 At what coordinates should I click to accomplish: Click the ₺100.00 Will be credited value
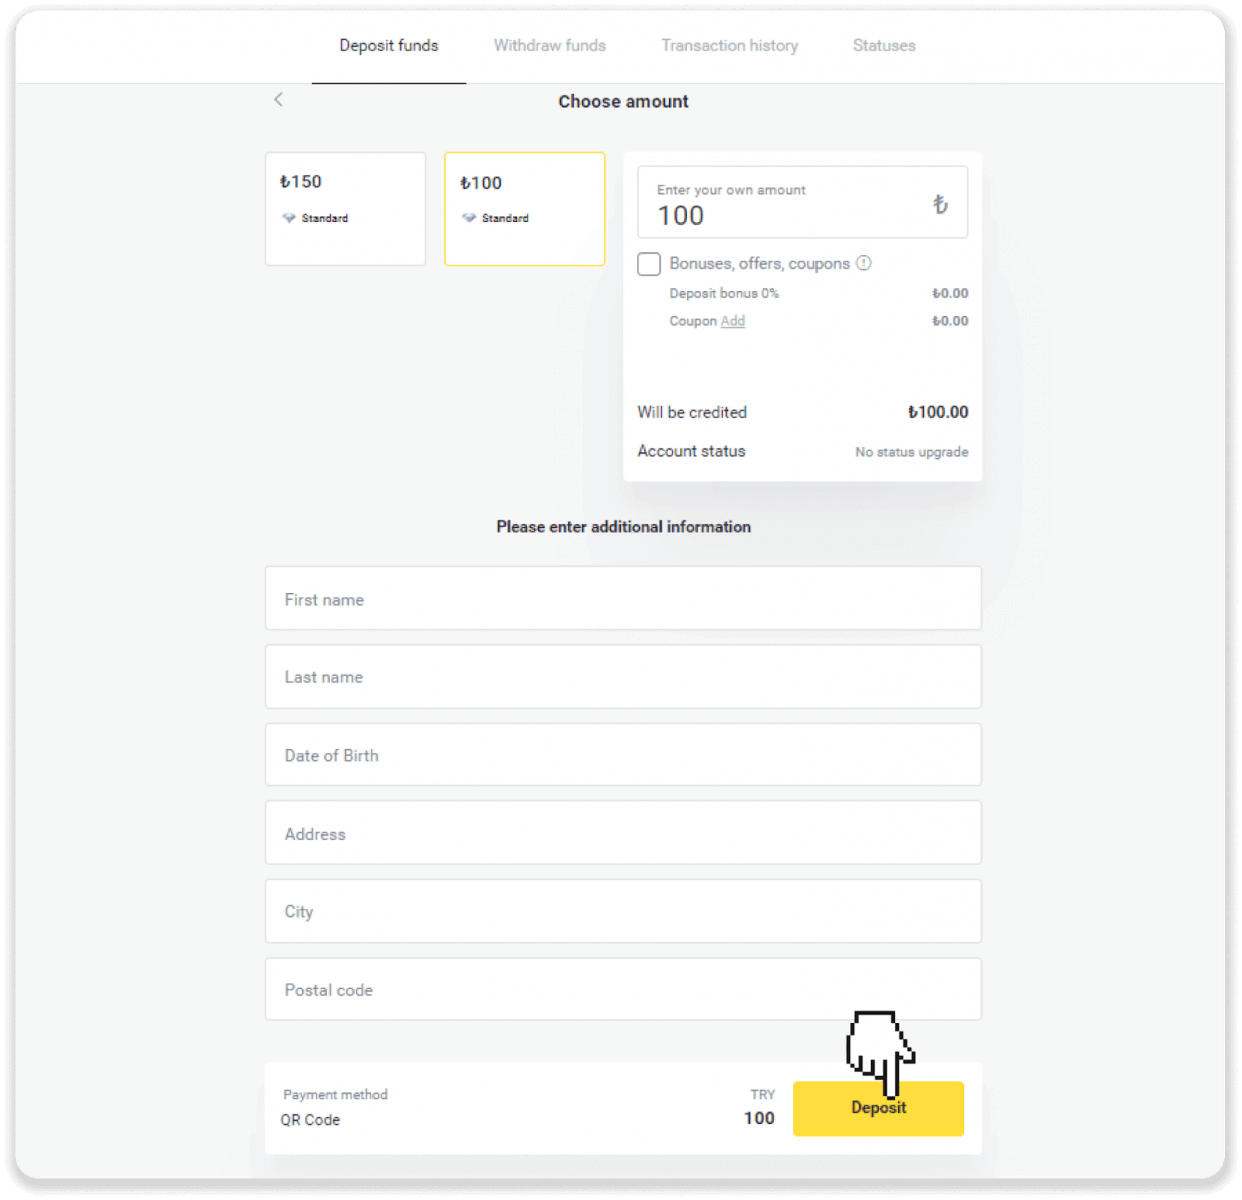[x=938, y=412]
